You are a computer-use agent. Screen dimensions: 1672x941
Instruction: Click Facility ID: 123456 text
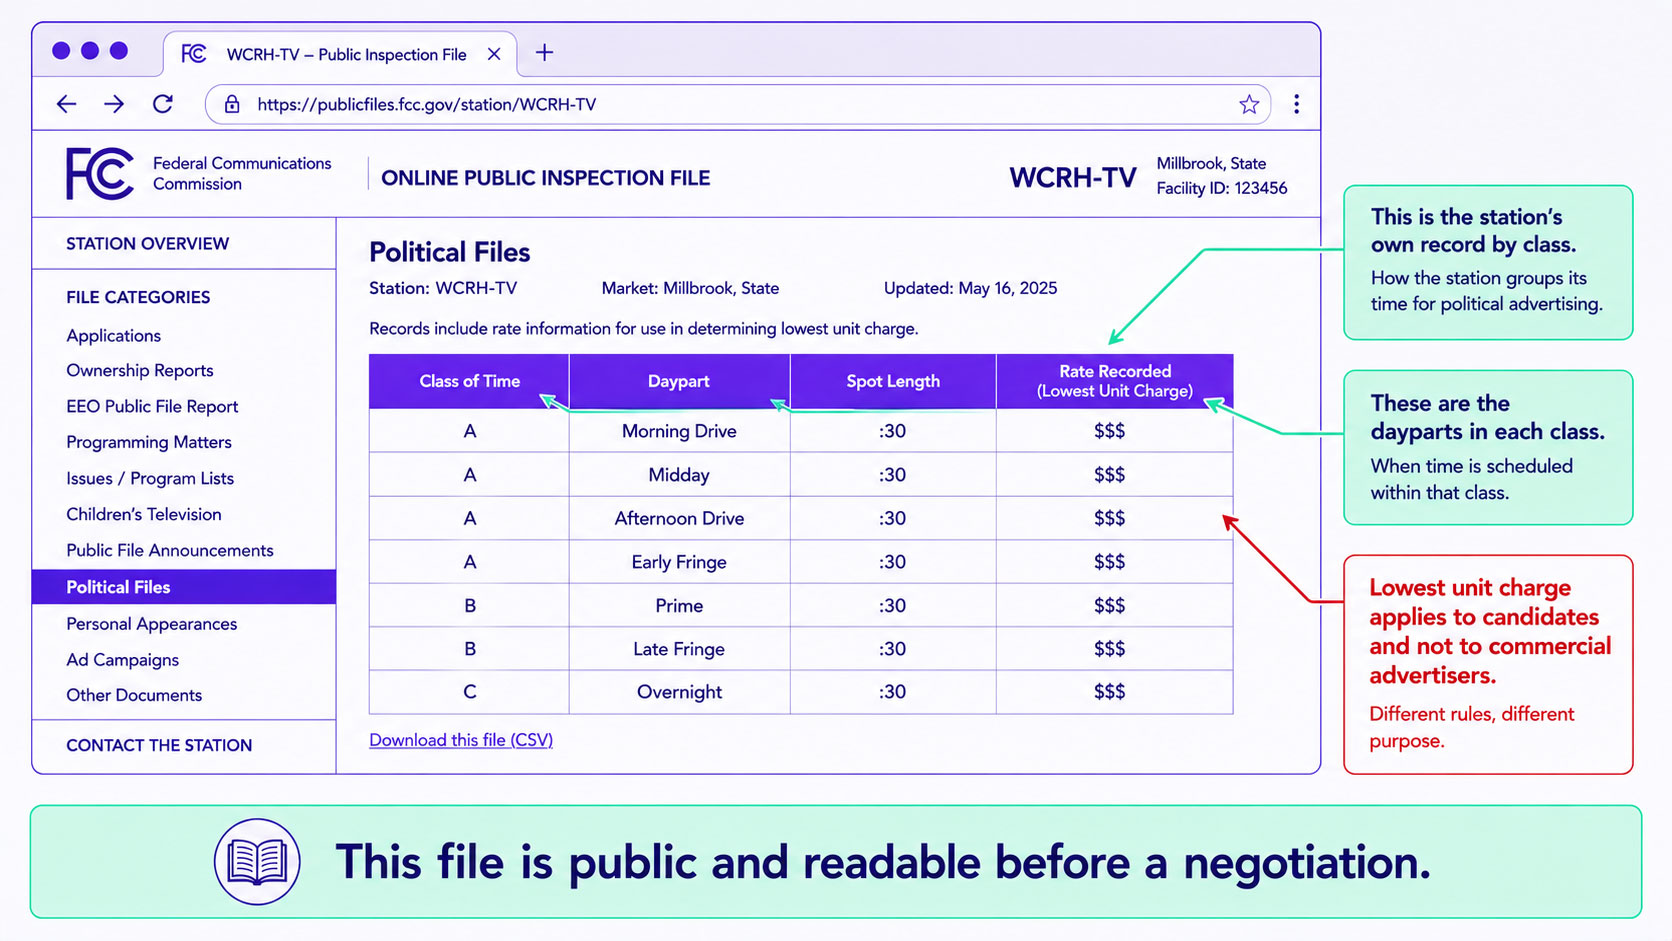[1222, 188]
